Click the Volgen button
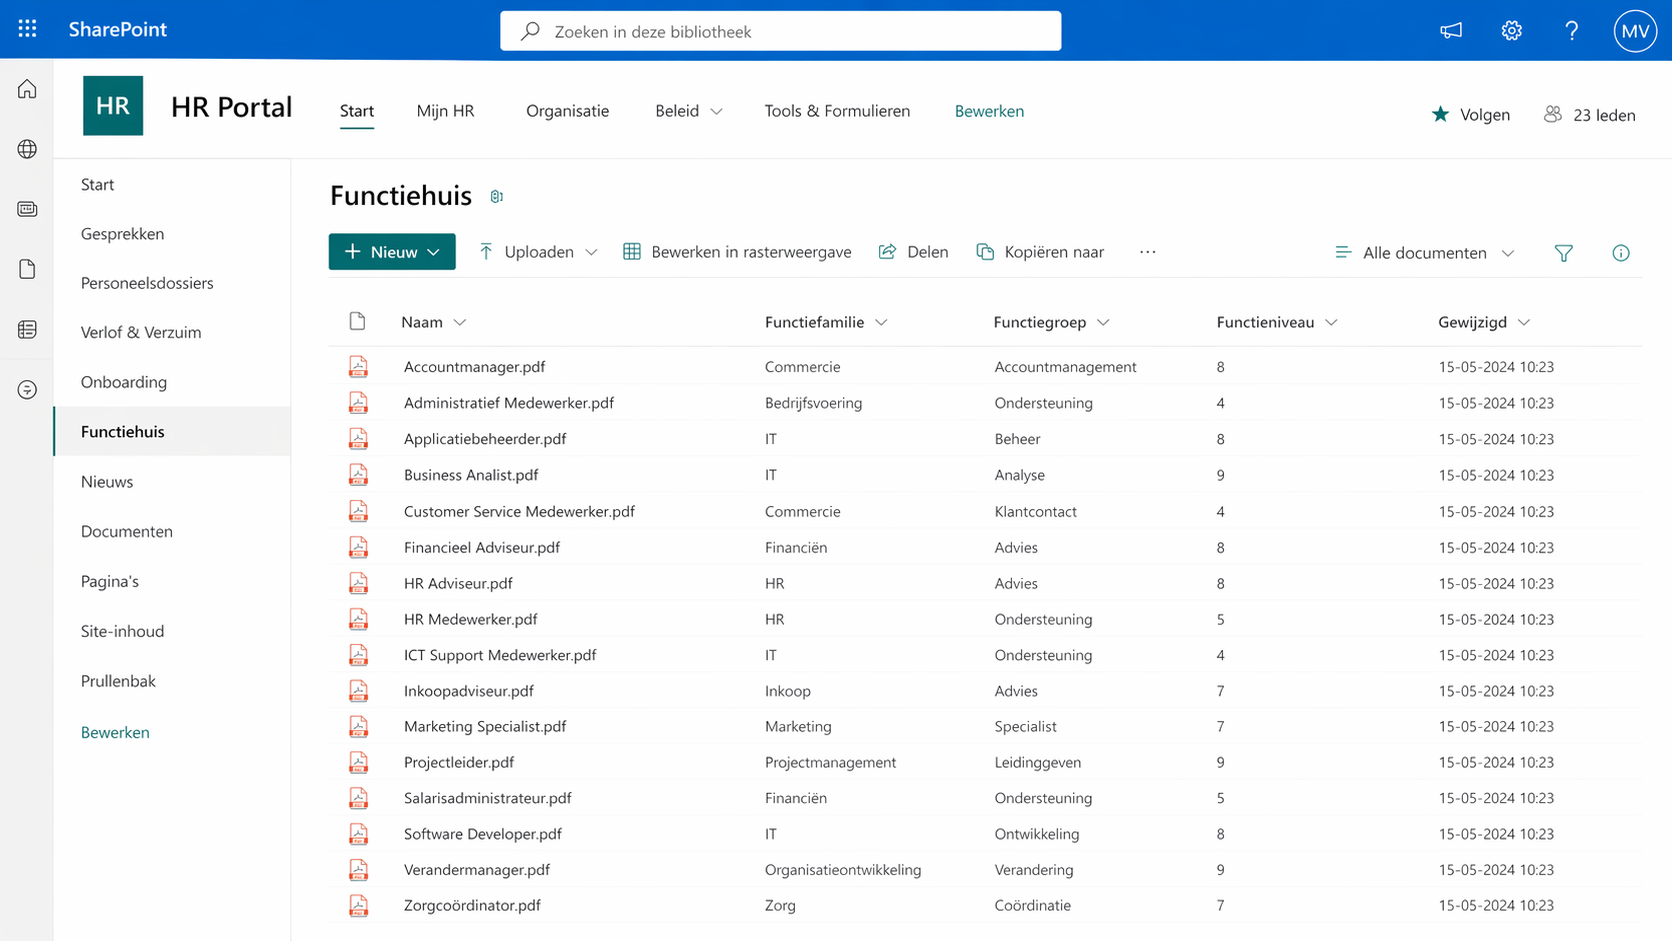 point(1470,114)
